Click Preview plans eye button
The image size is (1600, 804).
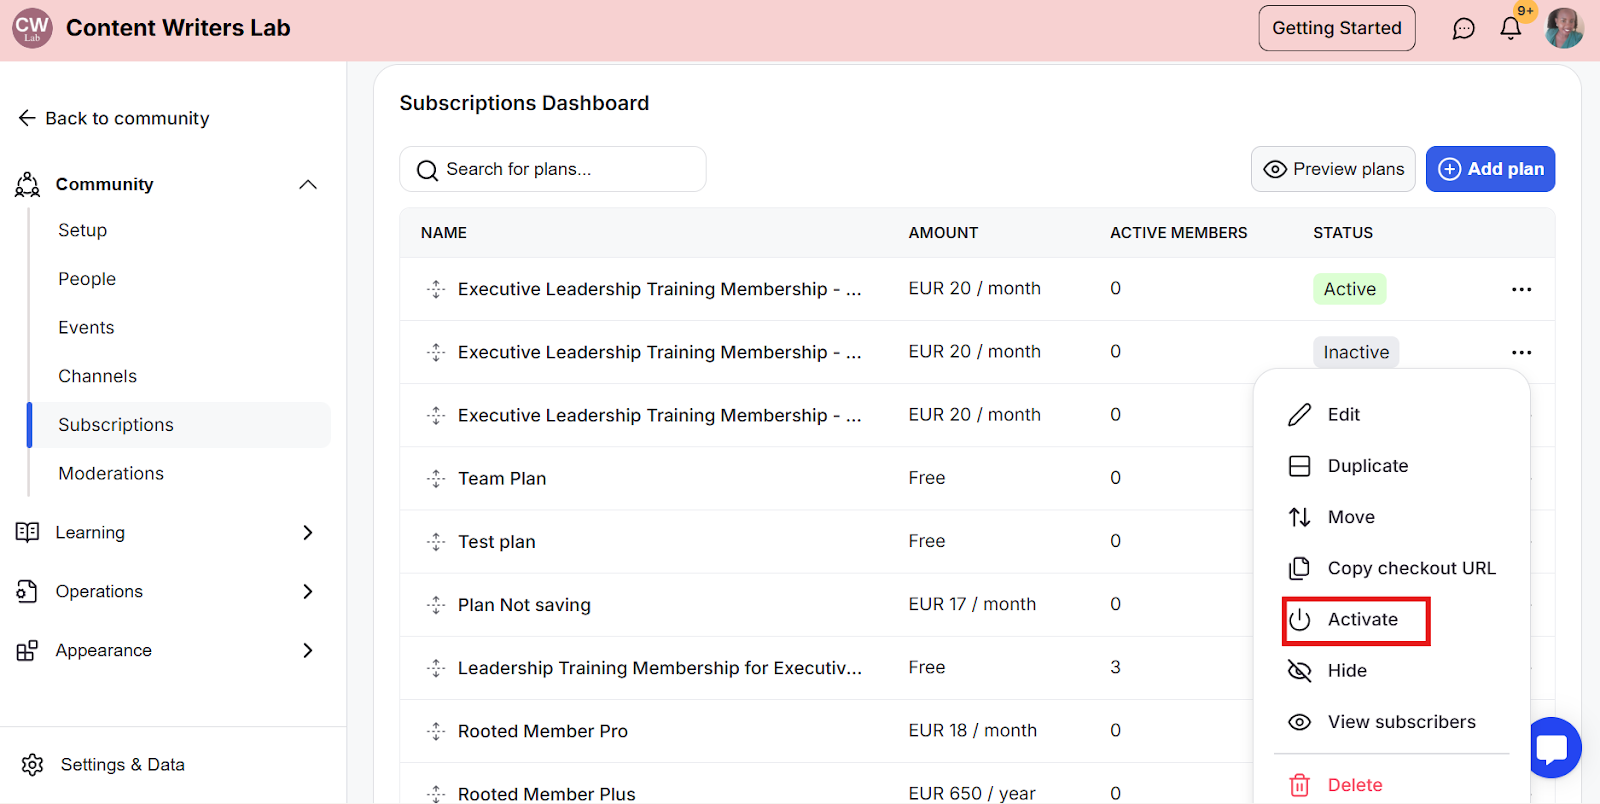1333,169
